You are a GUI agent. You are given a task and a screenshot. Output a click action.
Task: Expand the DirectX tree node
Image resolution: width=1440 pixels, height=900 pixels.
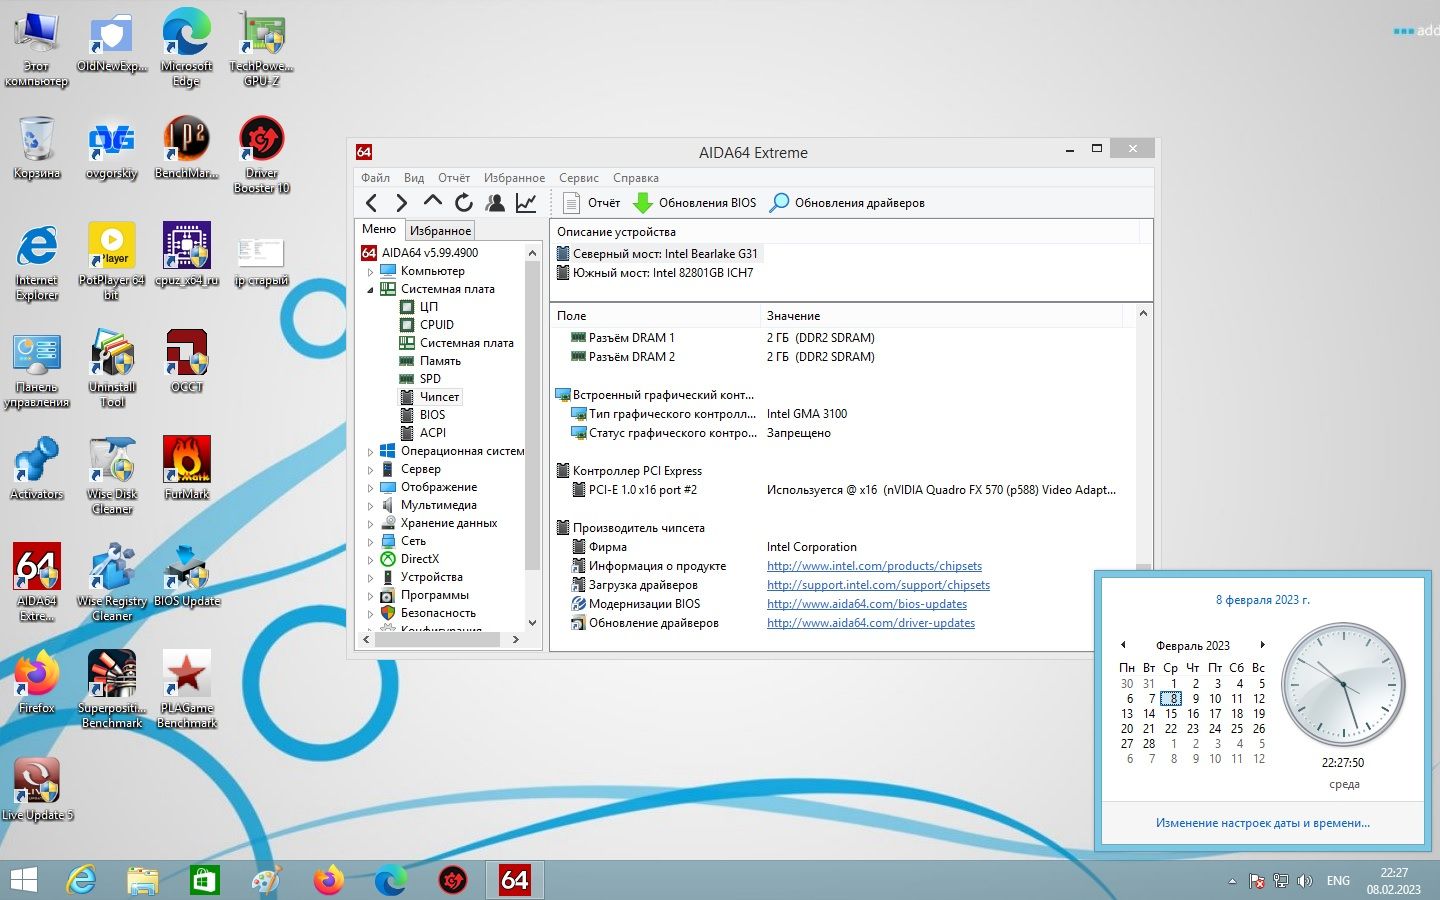coord(370,559)
